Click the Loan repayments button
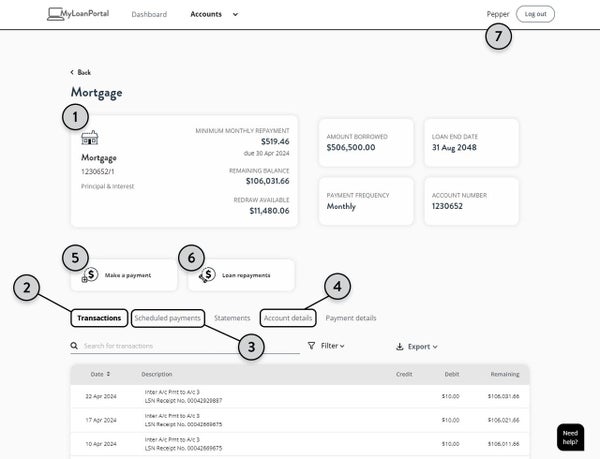This screenshot has width=600, height=459. [x=241, y=275]
